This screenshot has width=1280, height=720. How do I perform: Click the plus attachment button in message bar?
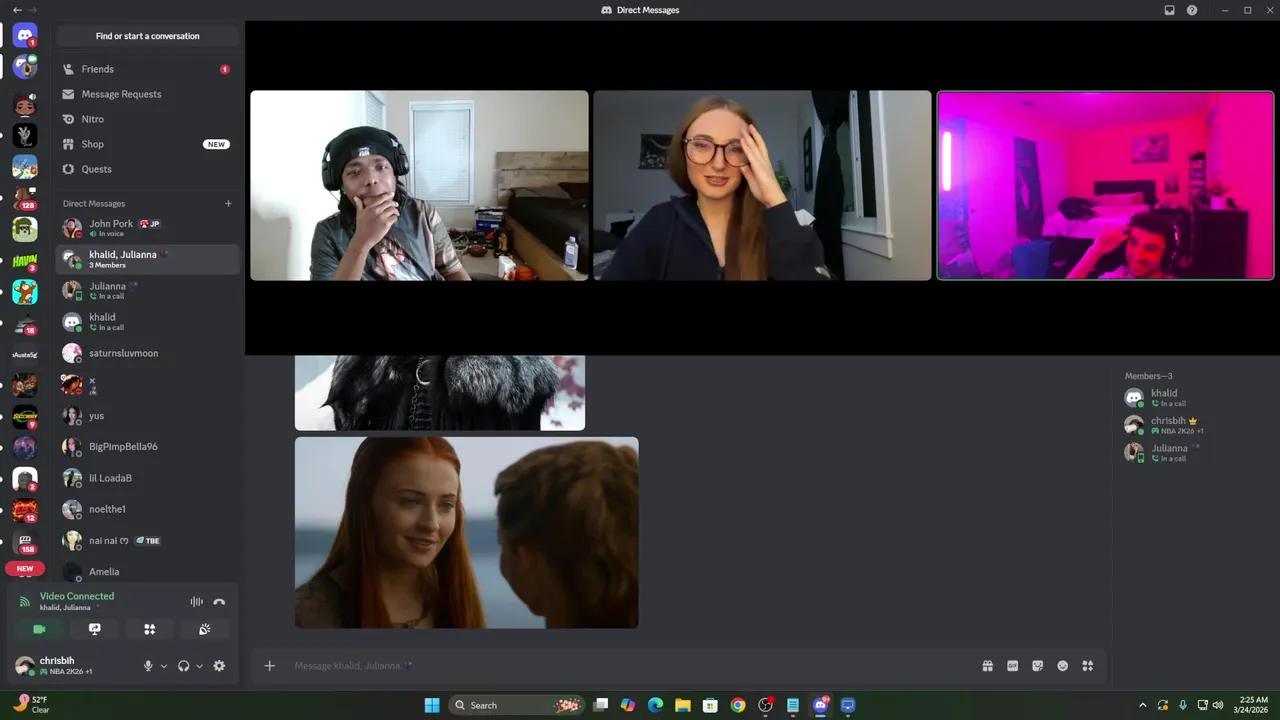tap(269, 666)
